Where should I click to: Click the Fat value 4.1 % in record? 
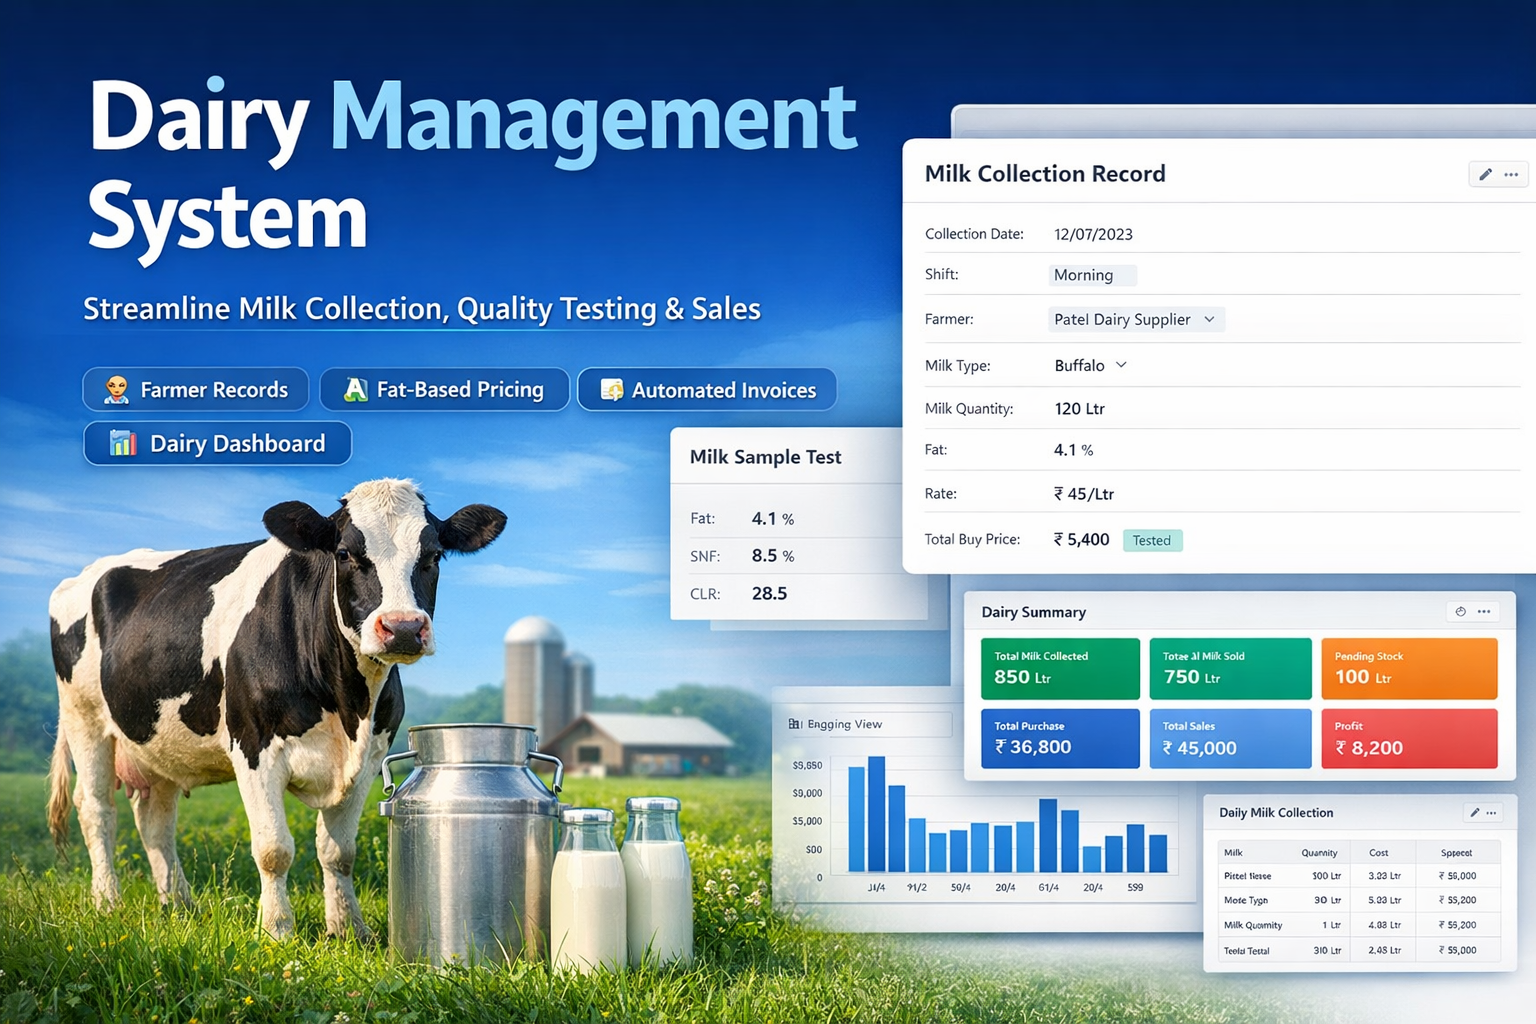tap(1073, 450)
